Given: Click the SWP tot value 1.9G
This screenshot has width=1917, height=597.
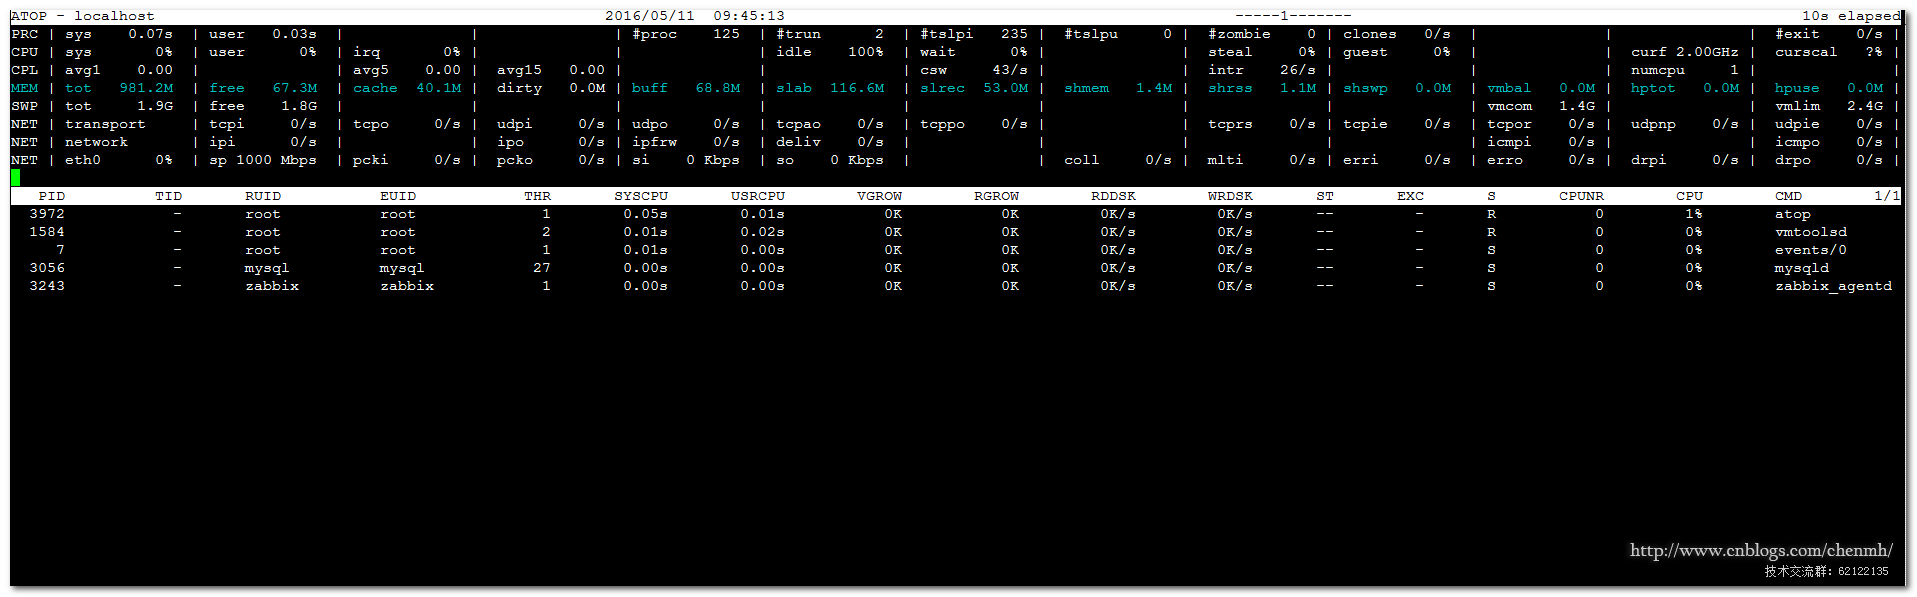Looking at the screenshot, I should [x=155, y=106].
